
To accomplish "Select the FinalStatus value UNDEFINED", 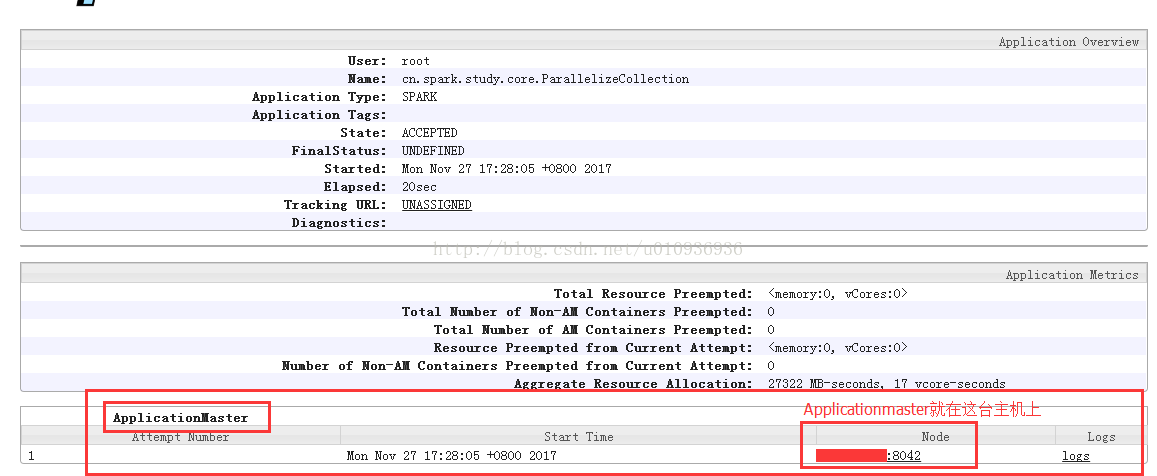I will pyautogui.click(x=433, y=151).
